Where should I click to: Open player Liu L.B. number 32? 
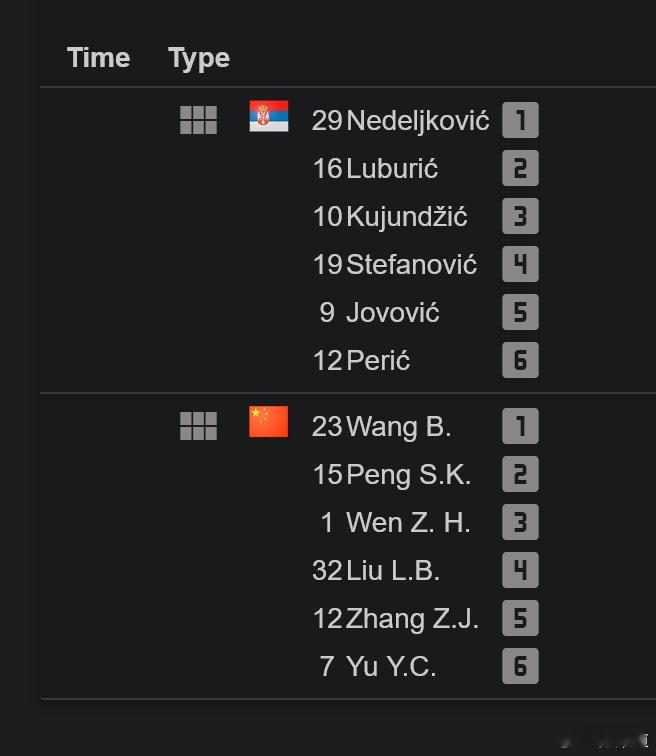click(x=376, y=570)
